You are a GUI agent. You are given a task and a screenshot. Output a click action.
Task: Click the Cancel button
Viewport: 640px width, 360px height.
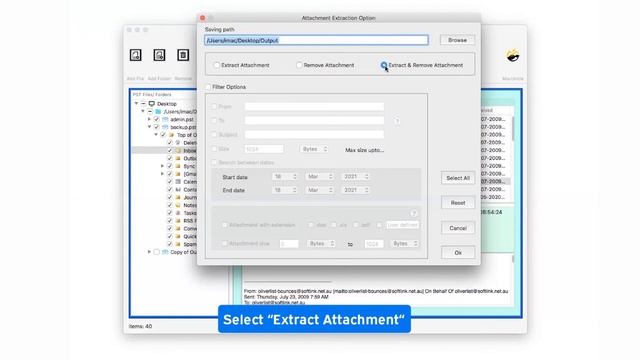pos(458,228)
